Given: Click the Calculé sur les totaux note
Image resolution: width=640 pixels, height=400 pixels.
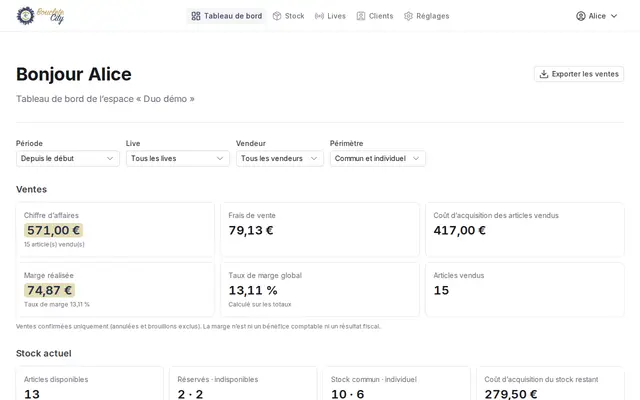Looking at the screenshot, I should [x=260, y=304].
